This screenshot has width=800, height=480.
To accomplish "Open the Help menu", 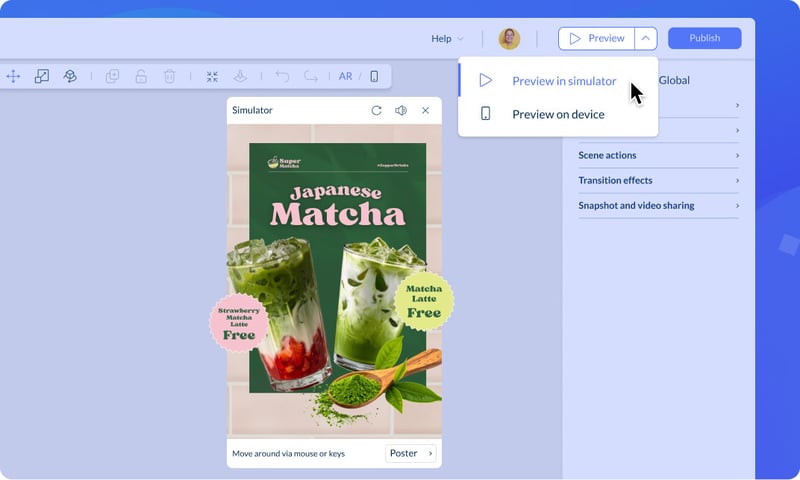I will (x=447, y=39).
